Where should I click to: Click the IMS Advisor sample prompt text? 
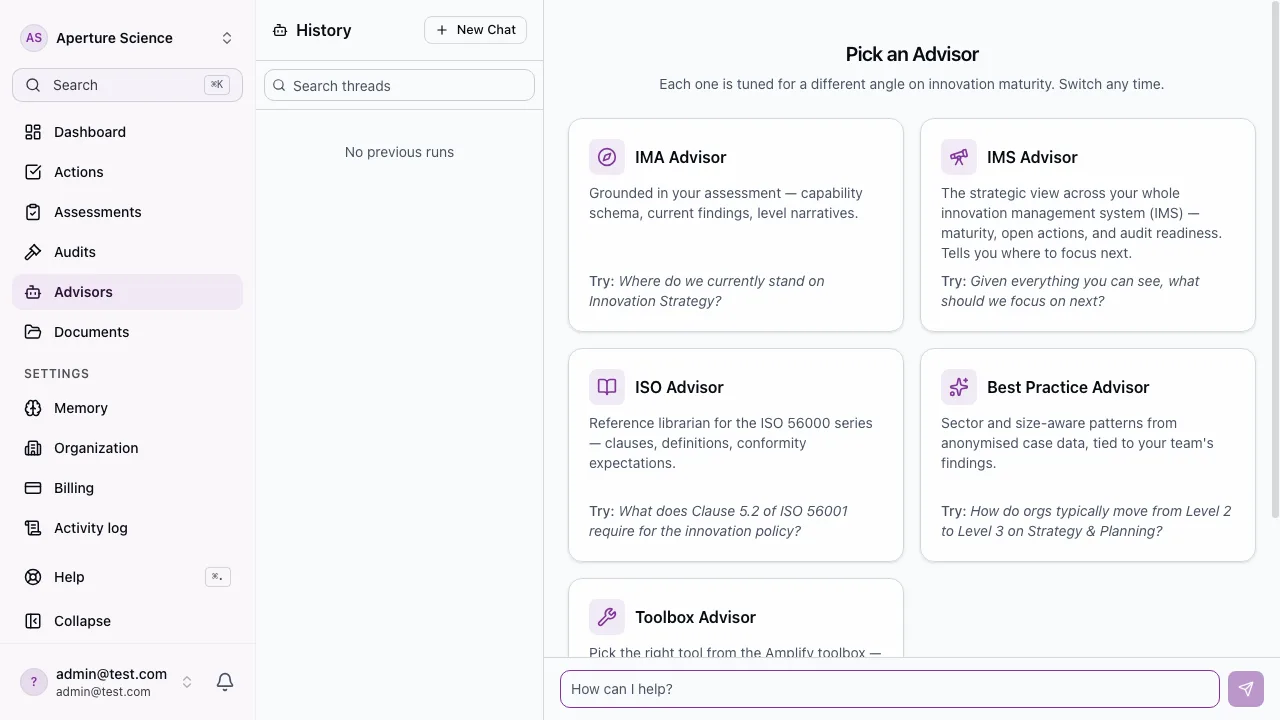(1070, 291)
